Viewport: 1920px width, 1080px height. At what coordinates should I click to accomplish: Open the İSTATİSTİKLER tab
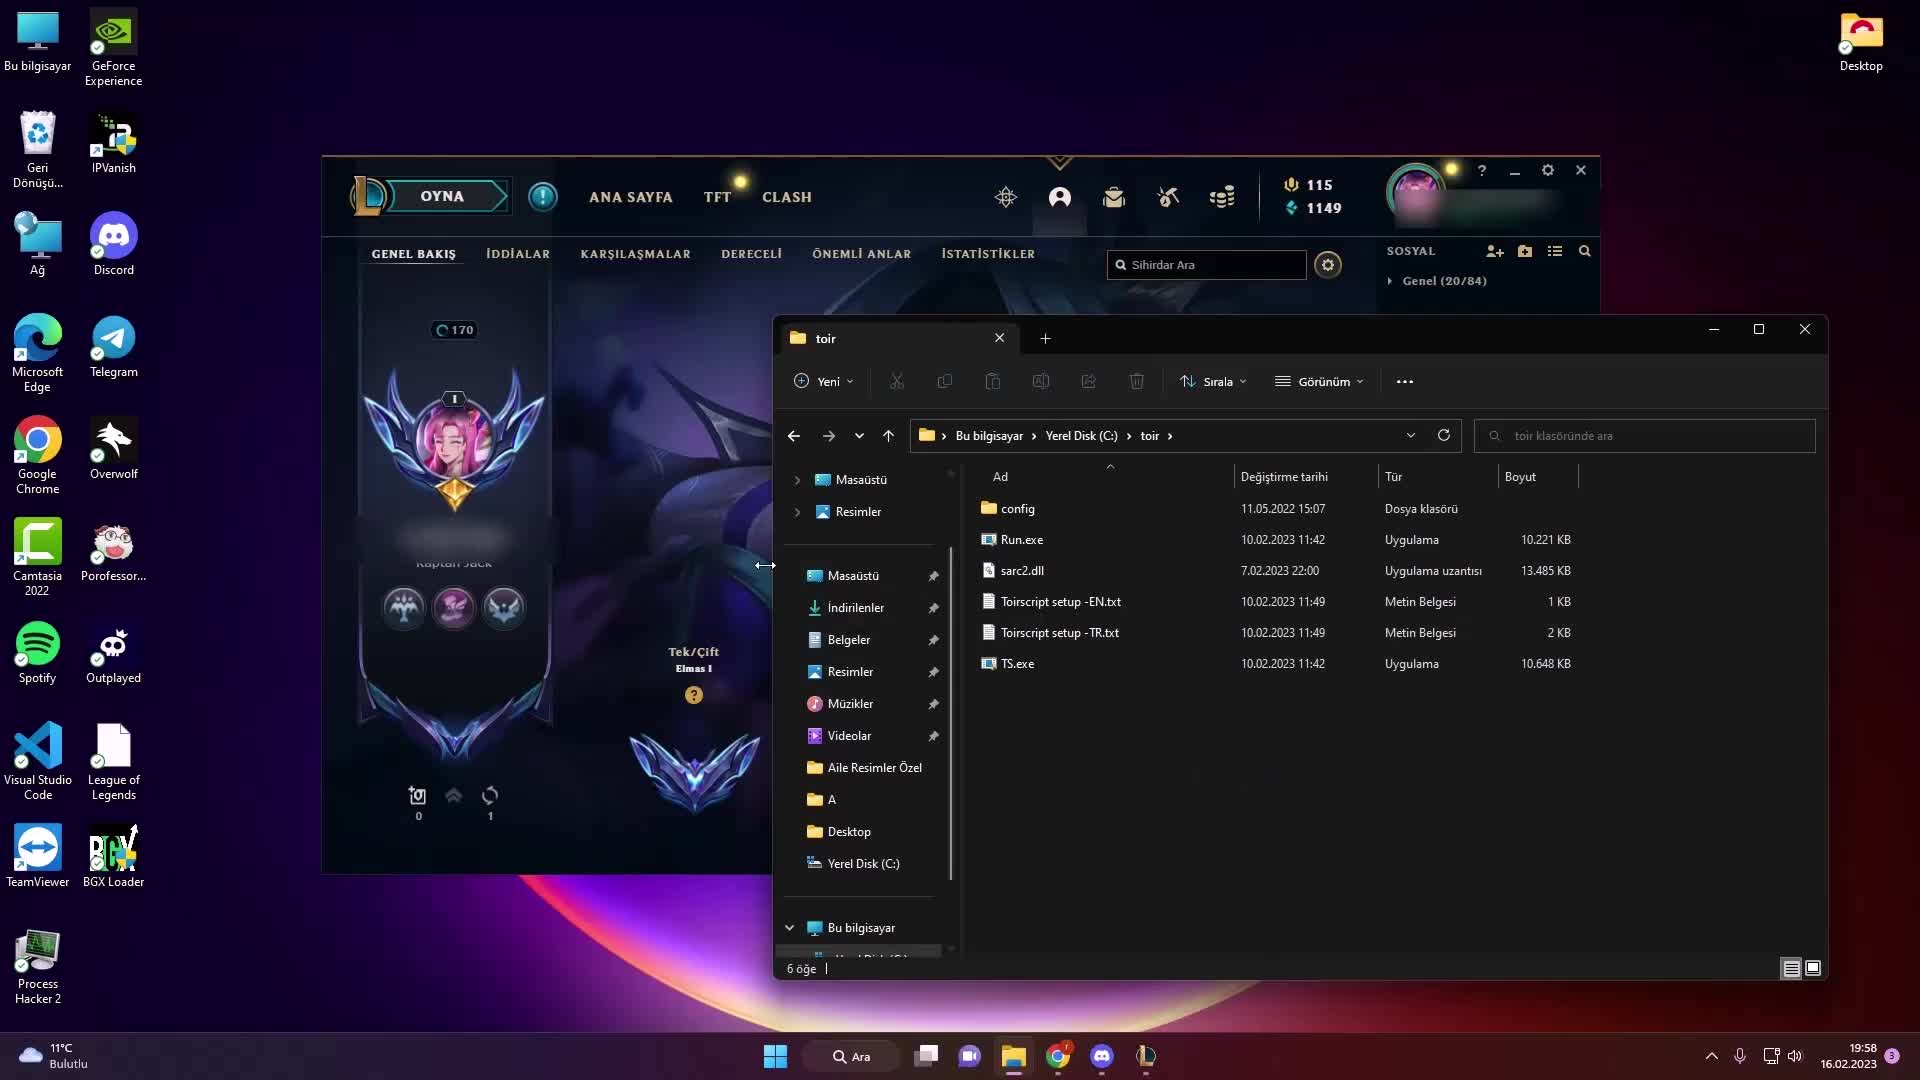pos(988,254)
